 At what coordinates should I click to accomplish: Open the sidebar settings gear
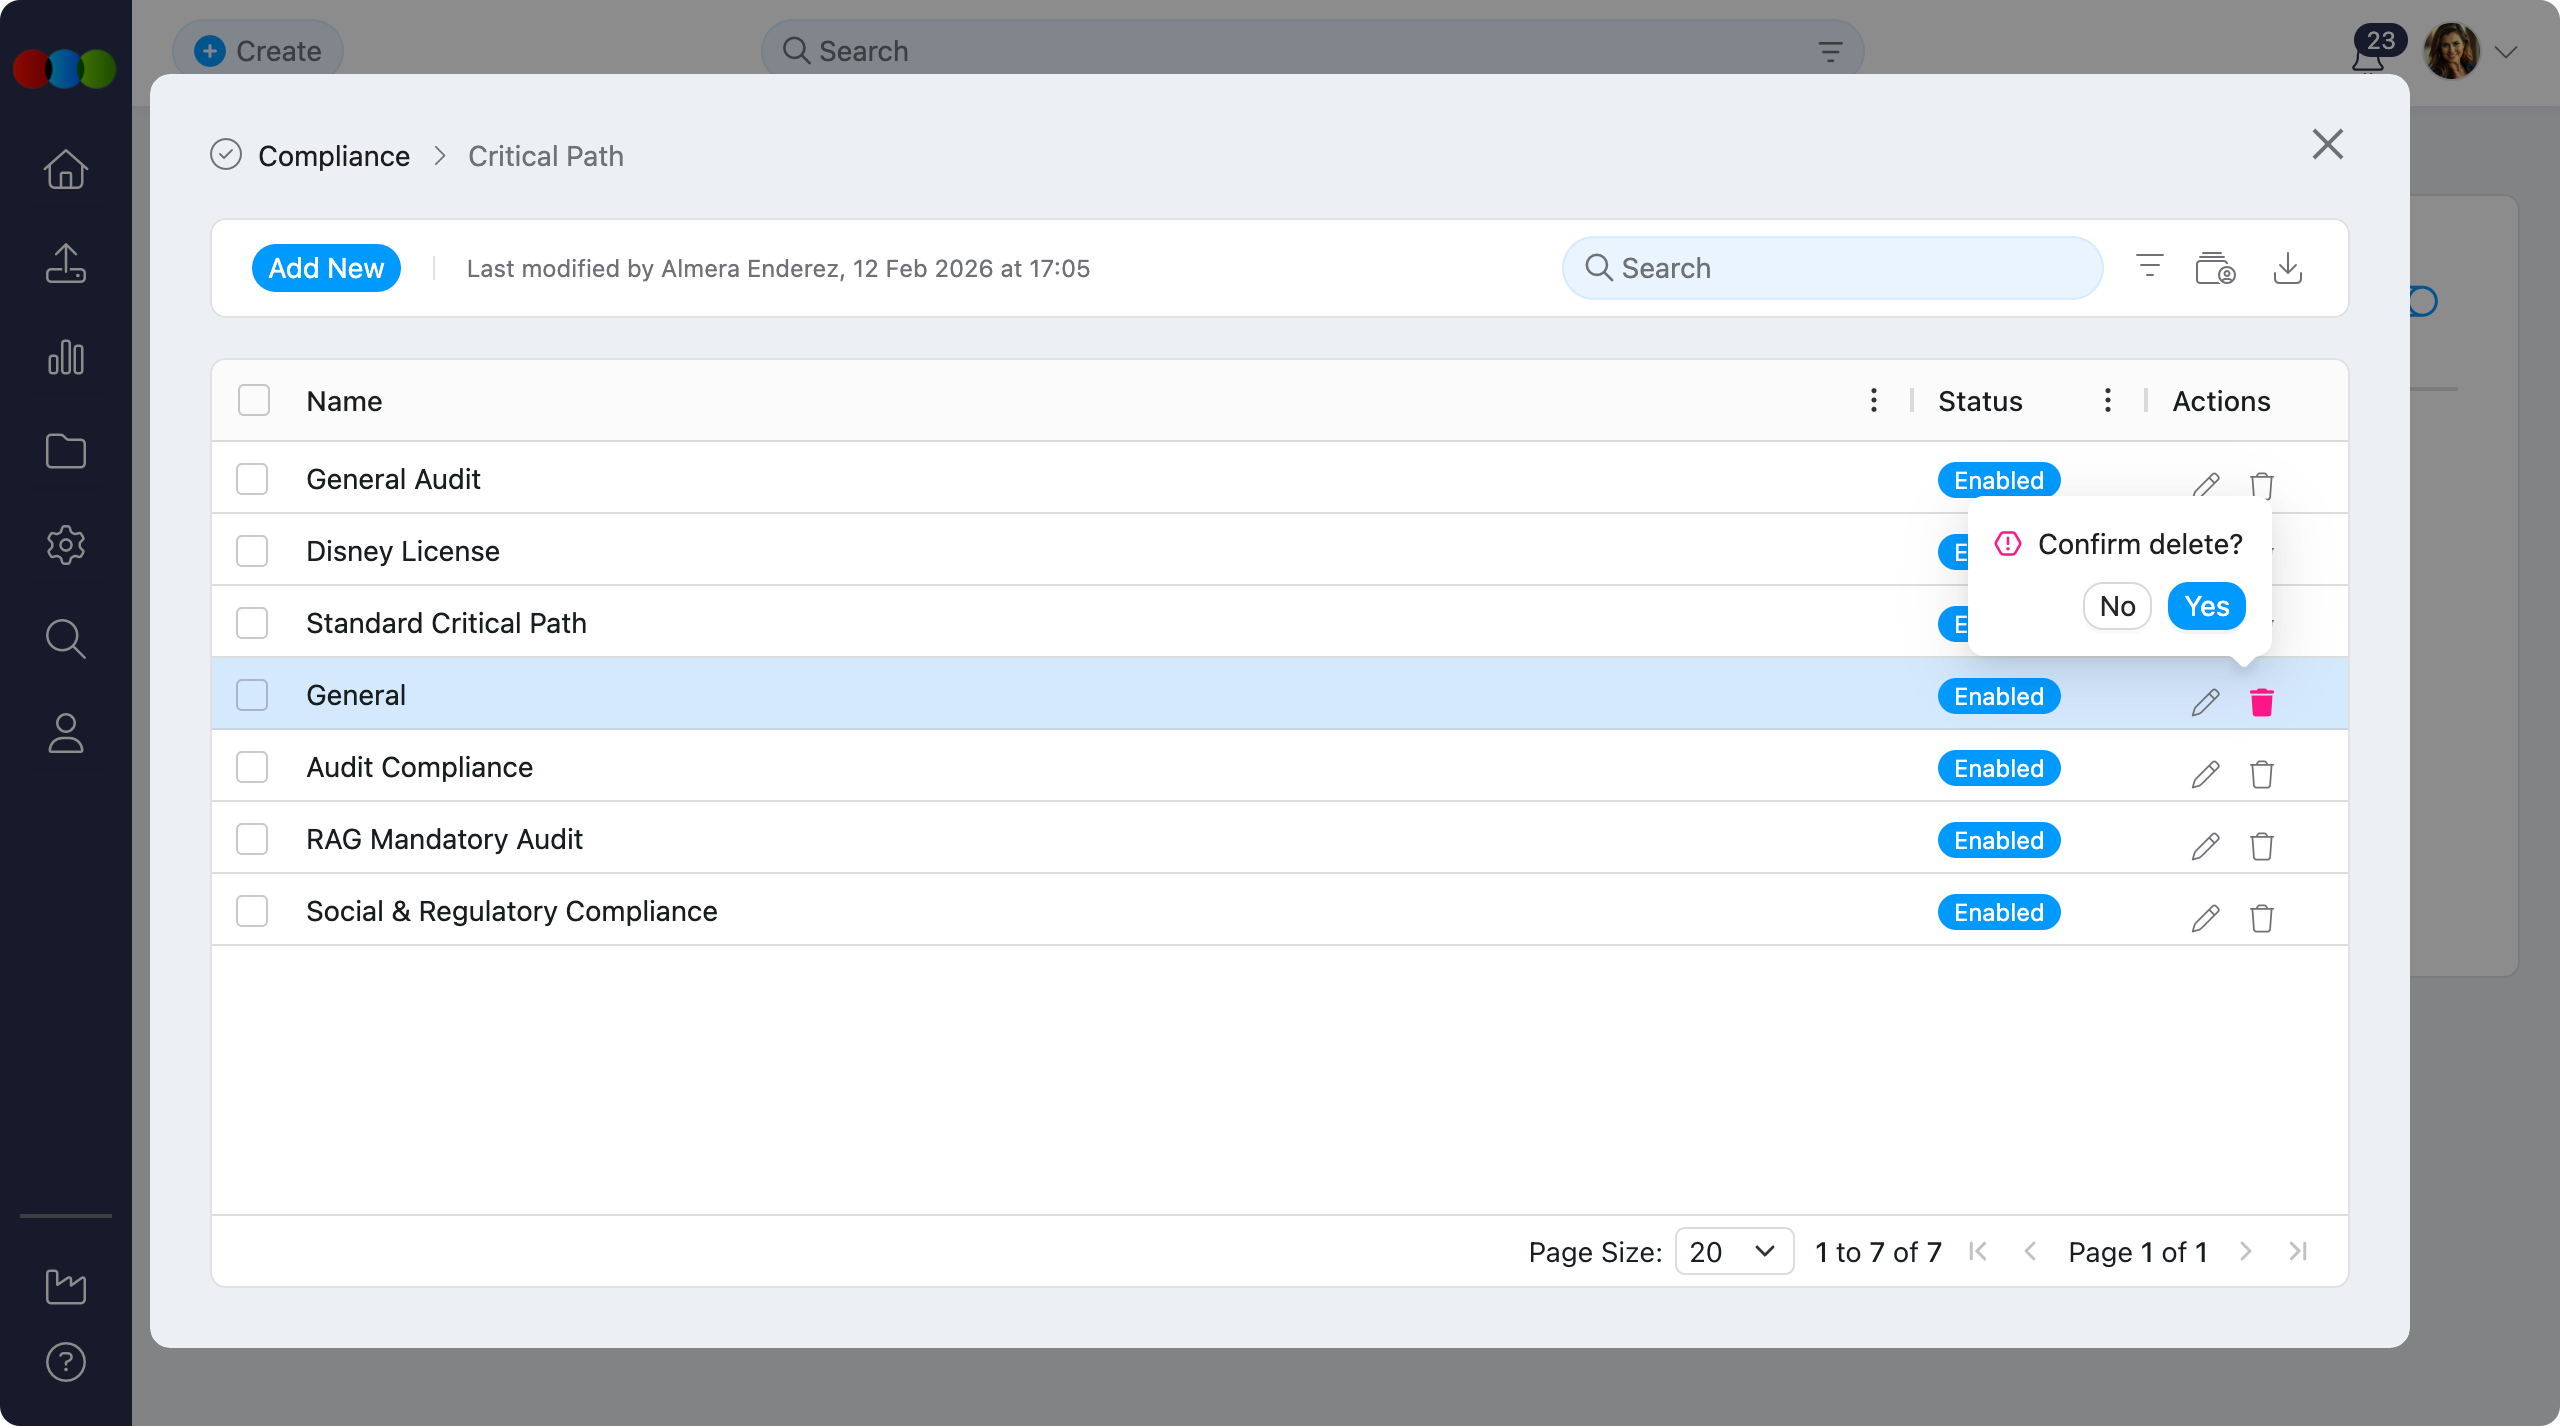66,545
